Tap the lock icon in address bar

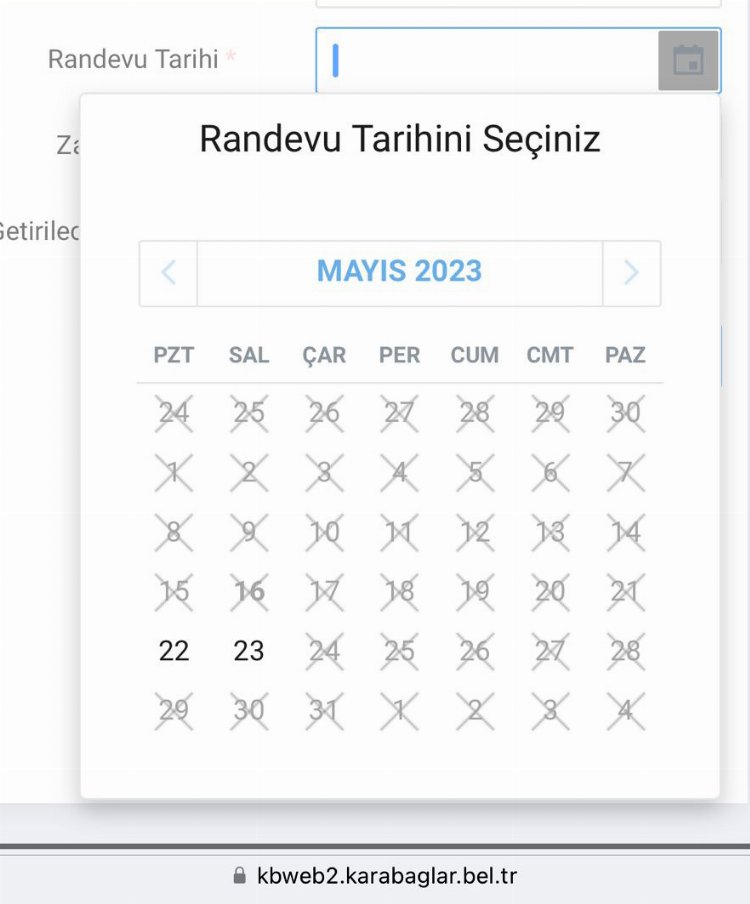pos(239,876)
